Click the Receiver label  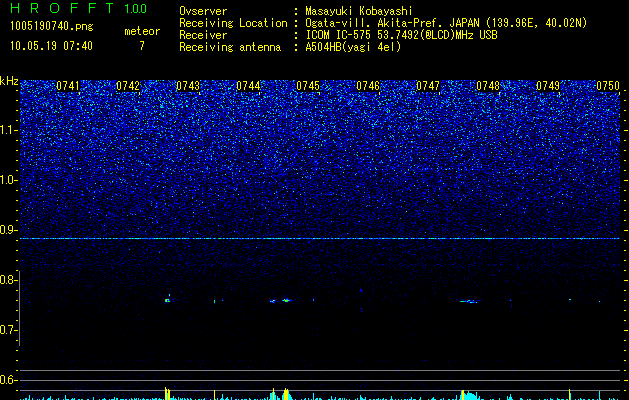pyautogui.click(x=203, y=35)
